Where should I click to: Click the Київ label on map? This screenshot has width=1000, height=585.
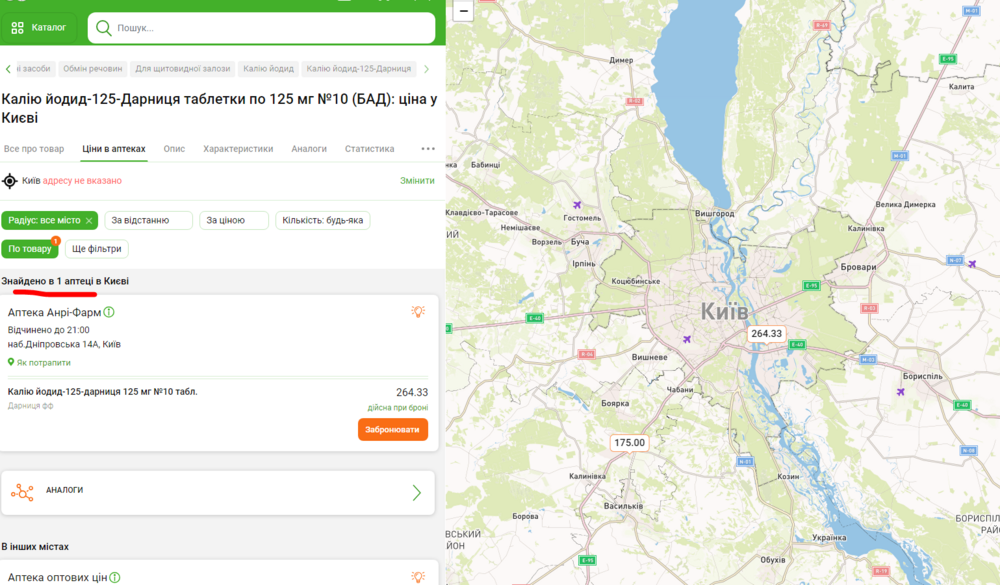724,311
